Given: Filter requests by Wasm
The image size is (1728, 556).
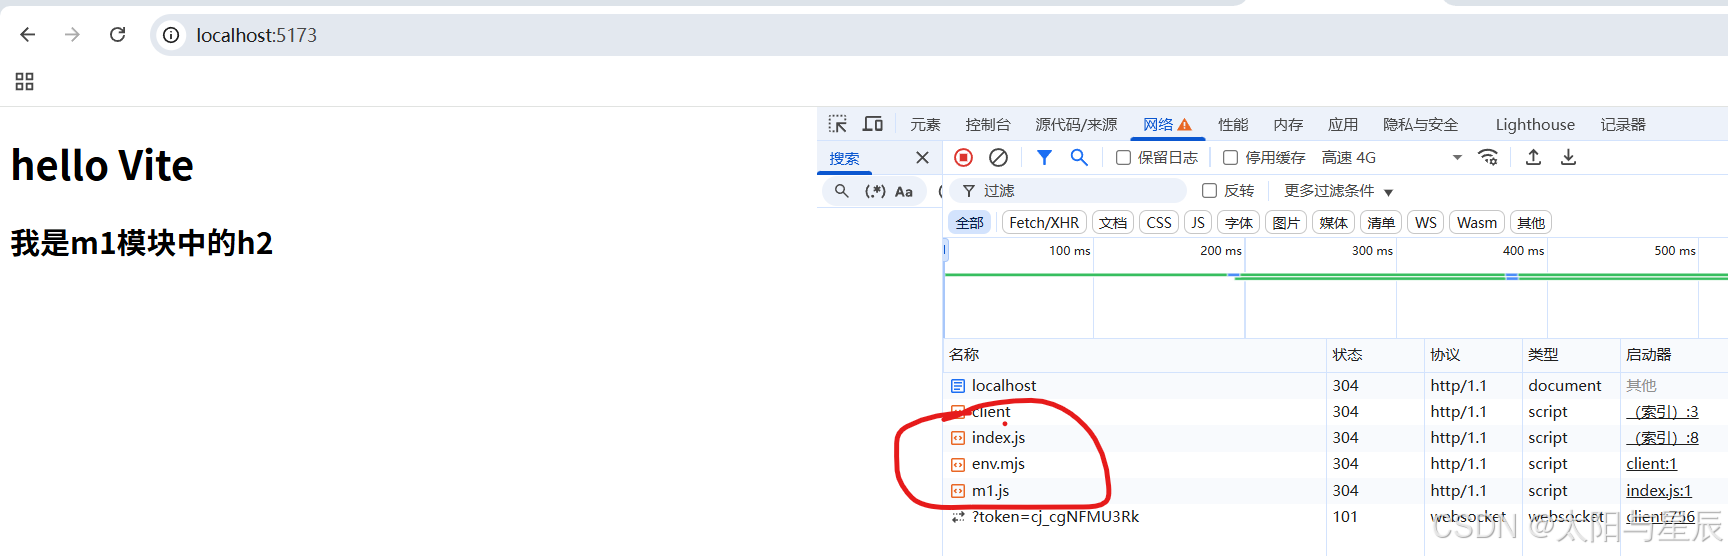Looking at the screenshot, I should (1477, 223).
